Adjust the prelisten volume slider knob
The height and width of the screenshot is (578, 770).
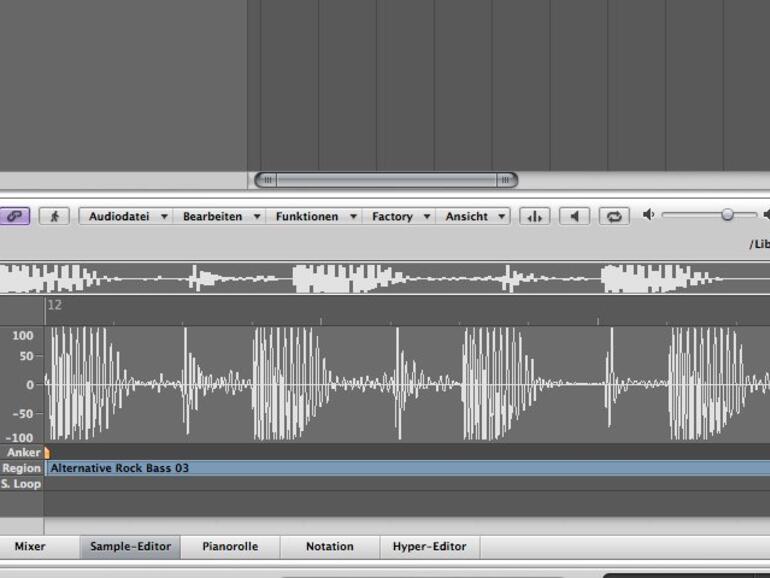tap(727, 215)
